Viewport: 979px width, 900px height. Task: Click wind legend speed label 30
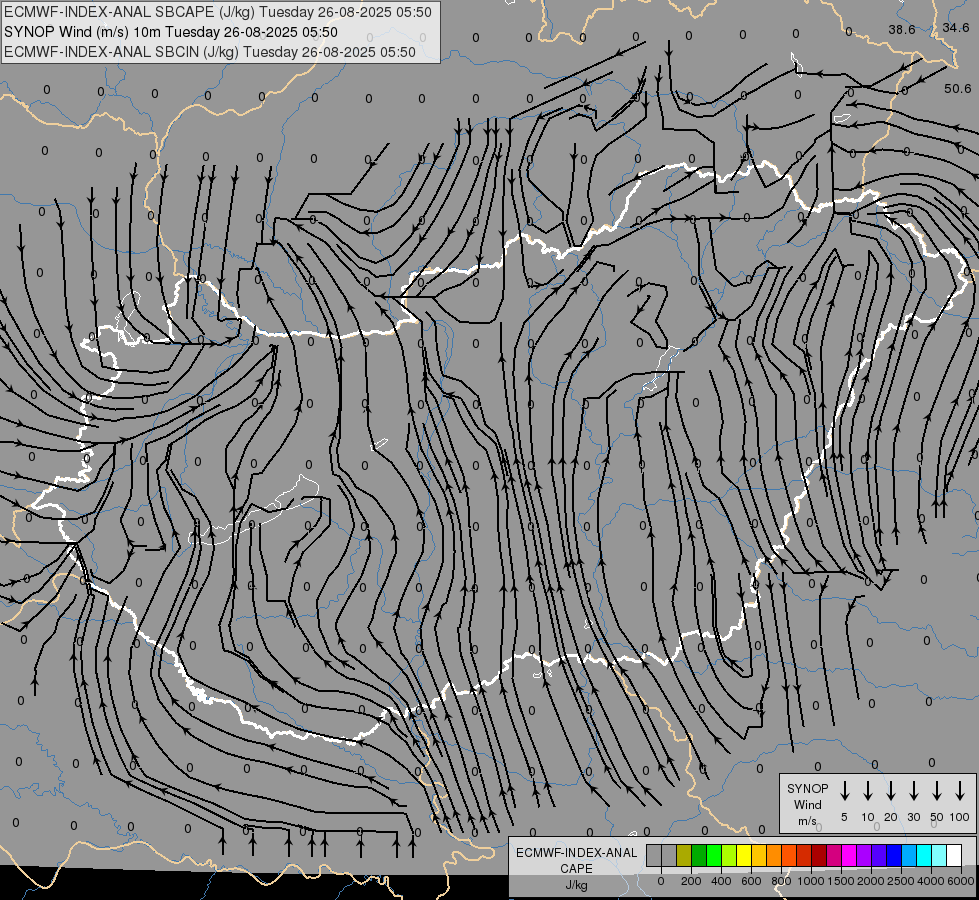913,817
